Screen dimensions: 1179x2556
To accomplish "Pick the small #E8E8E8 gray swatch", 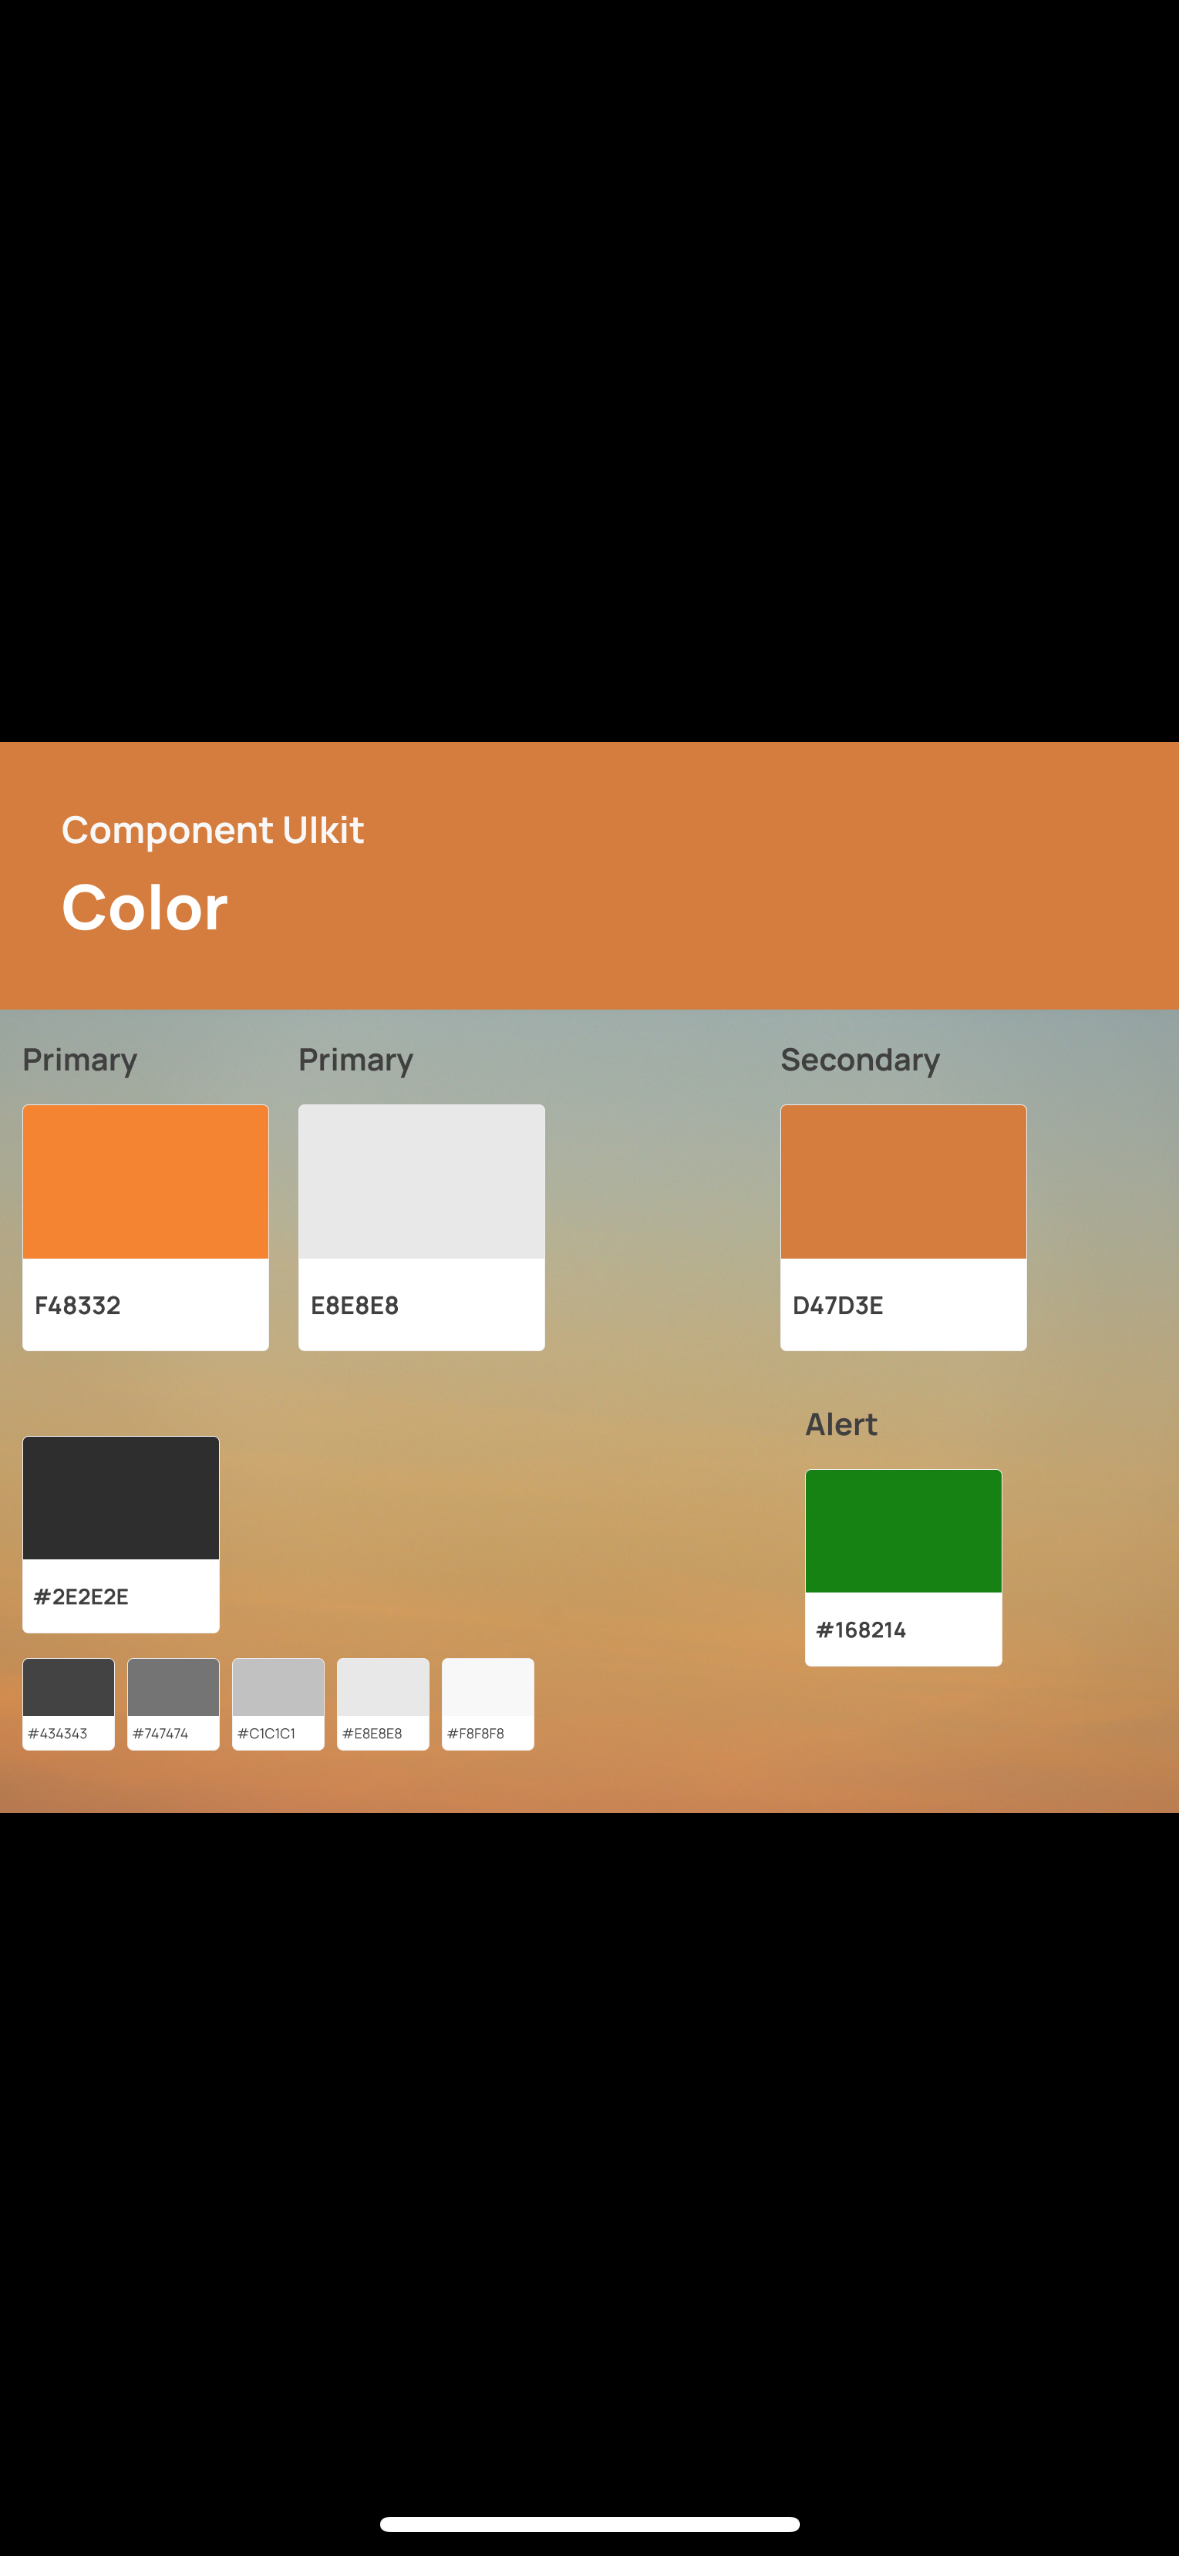I will point(383,1704).
